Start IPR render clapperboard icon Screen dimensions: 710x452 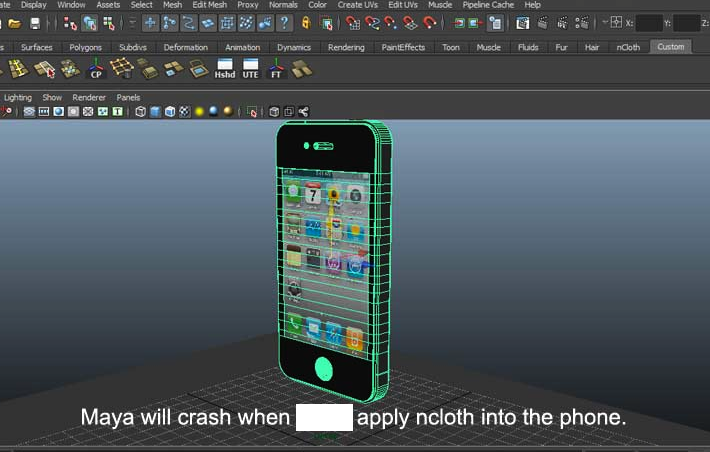(562, 23)
